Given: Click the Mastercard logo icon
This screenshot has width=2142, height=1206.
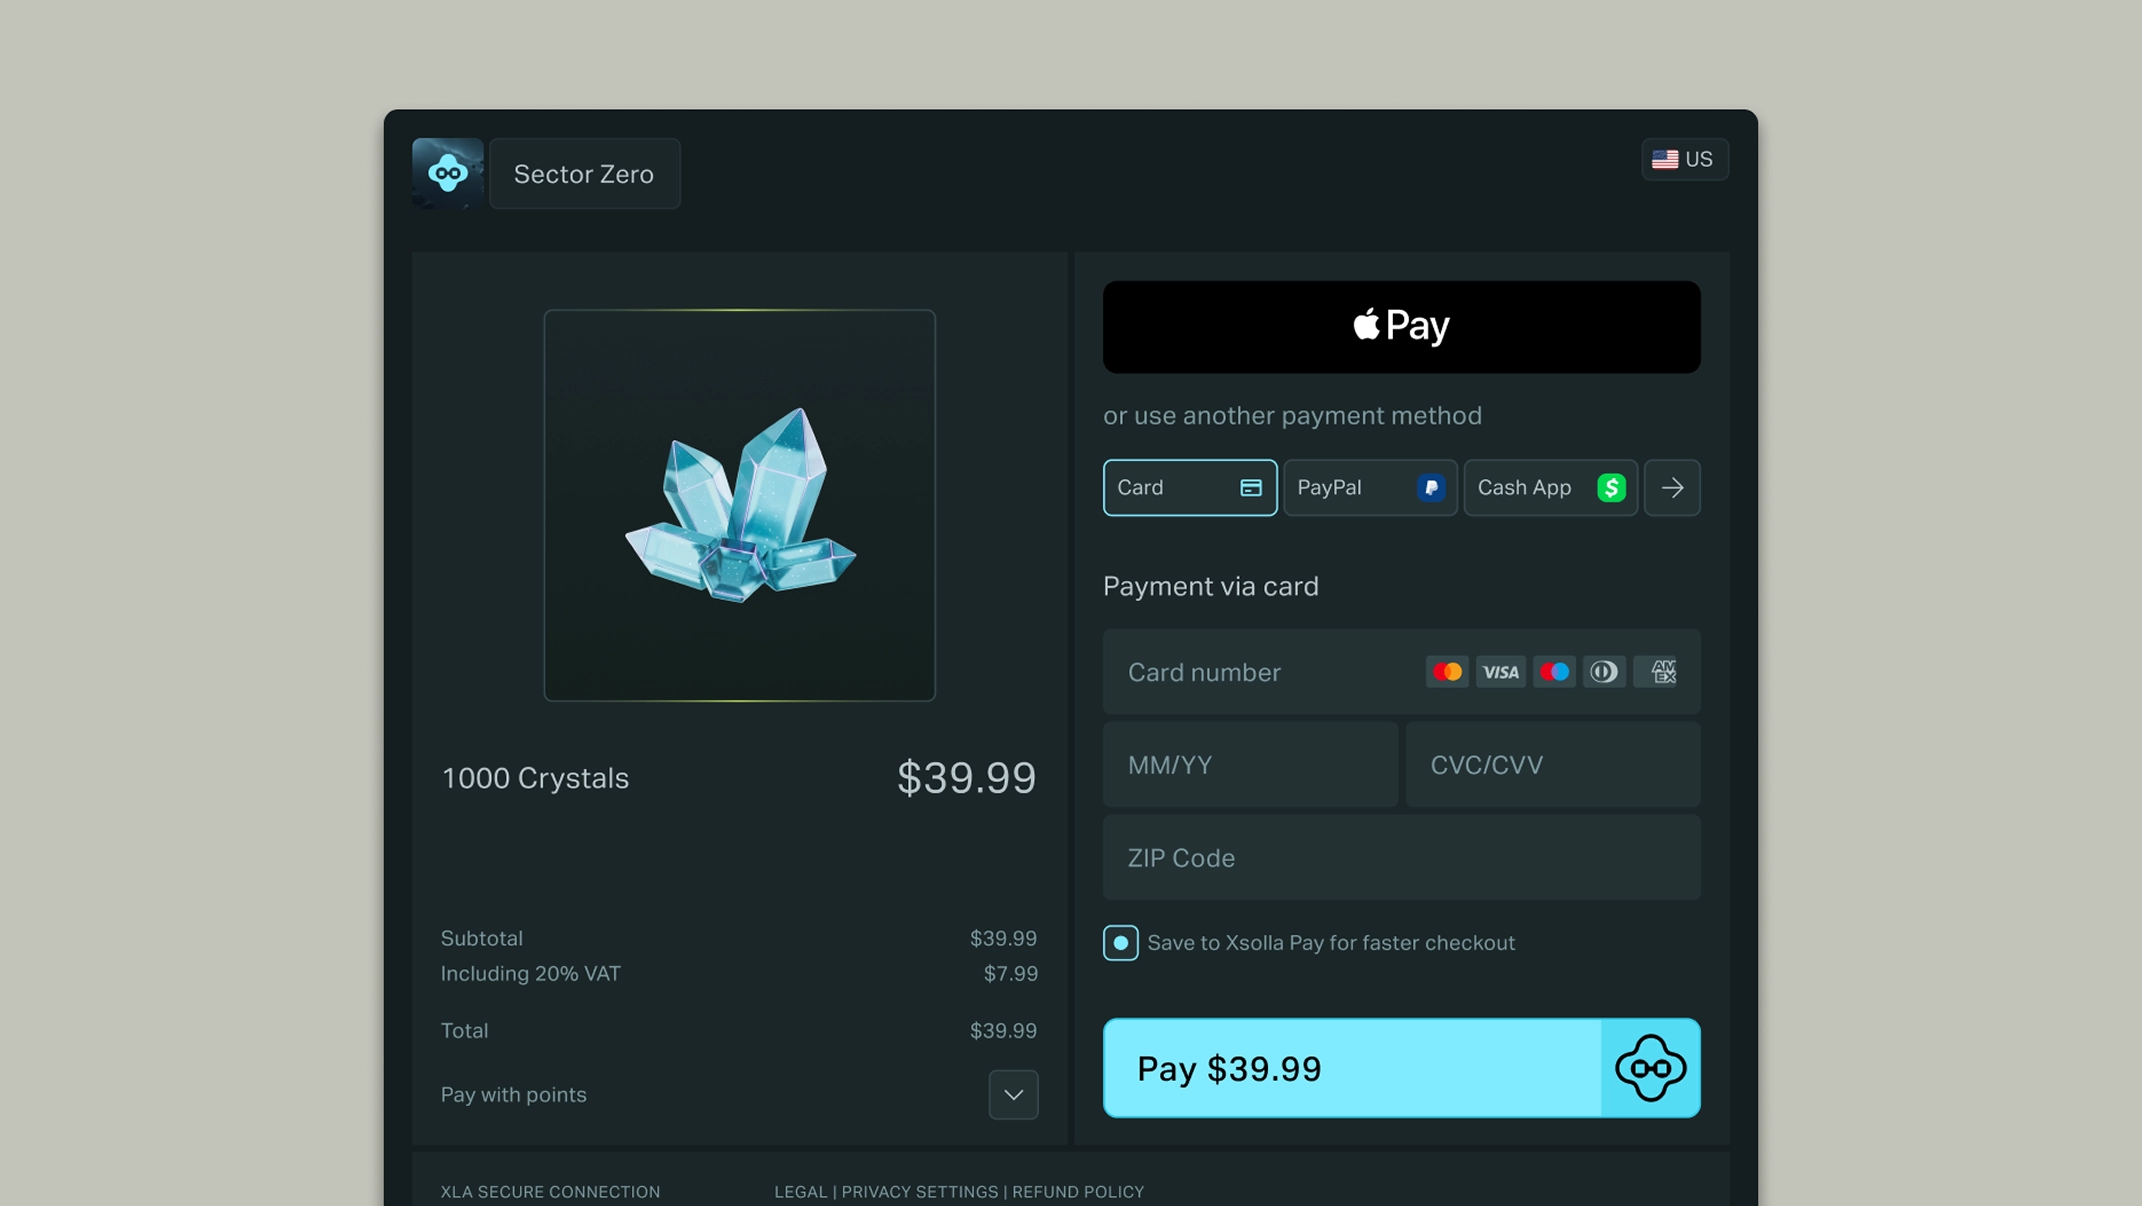Looking at the screenshot, I should [x=1447, y=672].
